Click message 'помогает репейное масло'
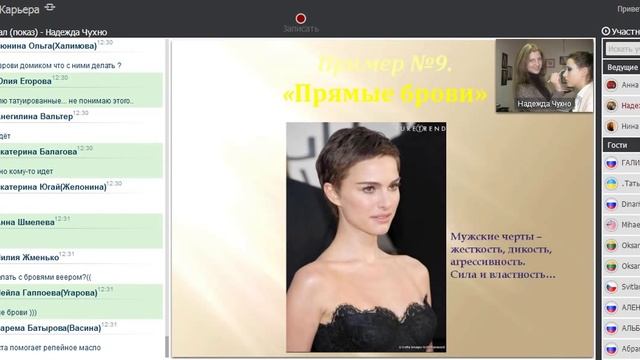Viewport: 640px width, 360px height. pos(50,348)
